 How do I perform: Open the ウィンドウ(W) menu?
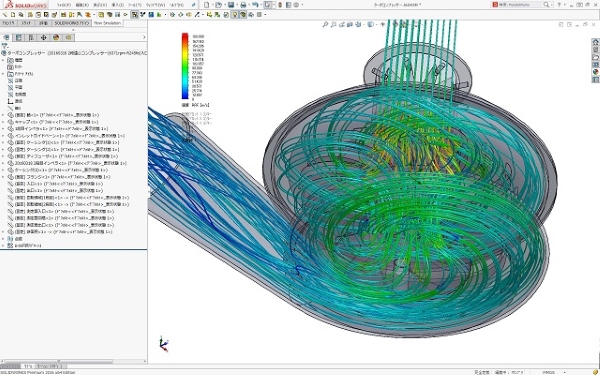155,5
